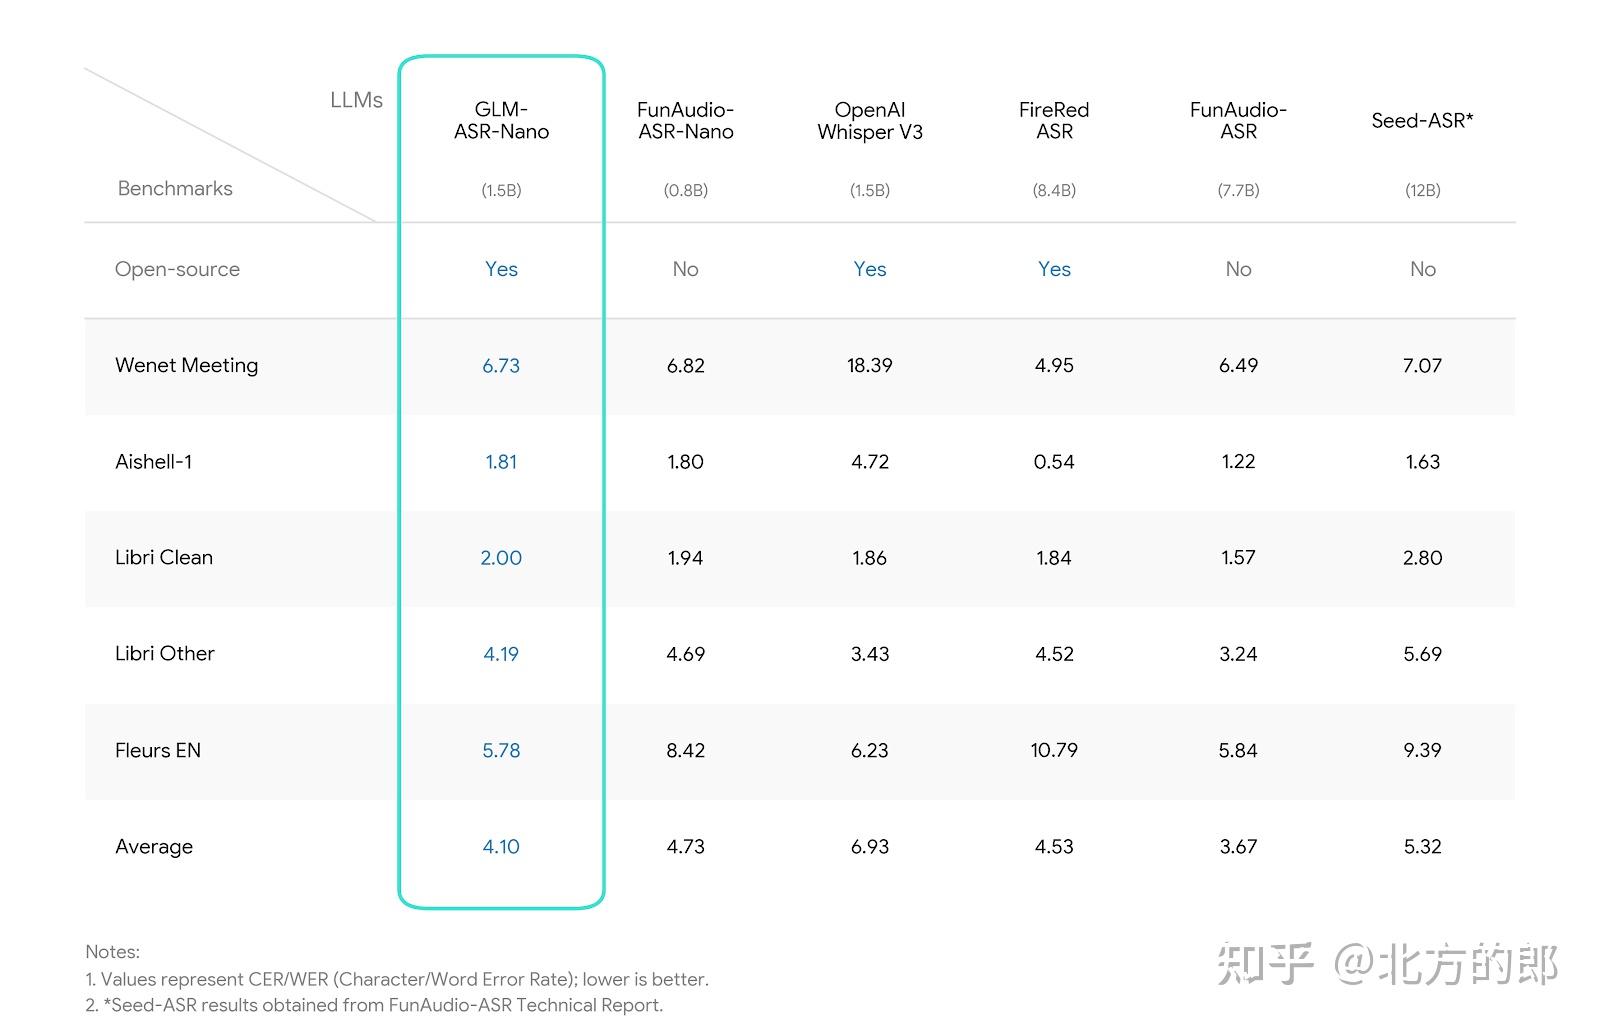Select the Average row label
1600x1029 pixels.
[154, 846]
